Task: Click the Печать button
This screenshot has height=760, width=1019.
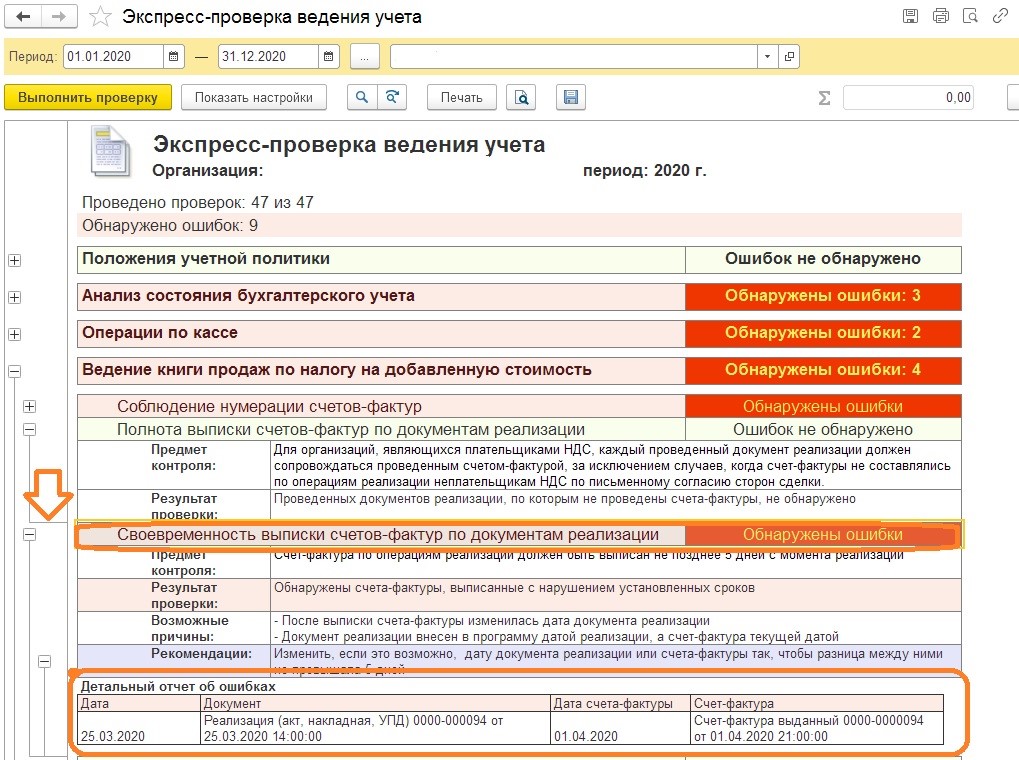Action: pyautogui.click(x=461, y=98)
